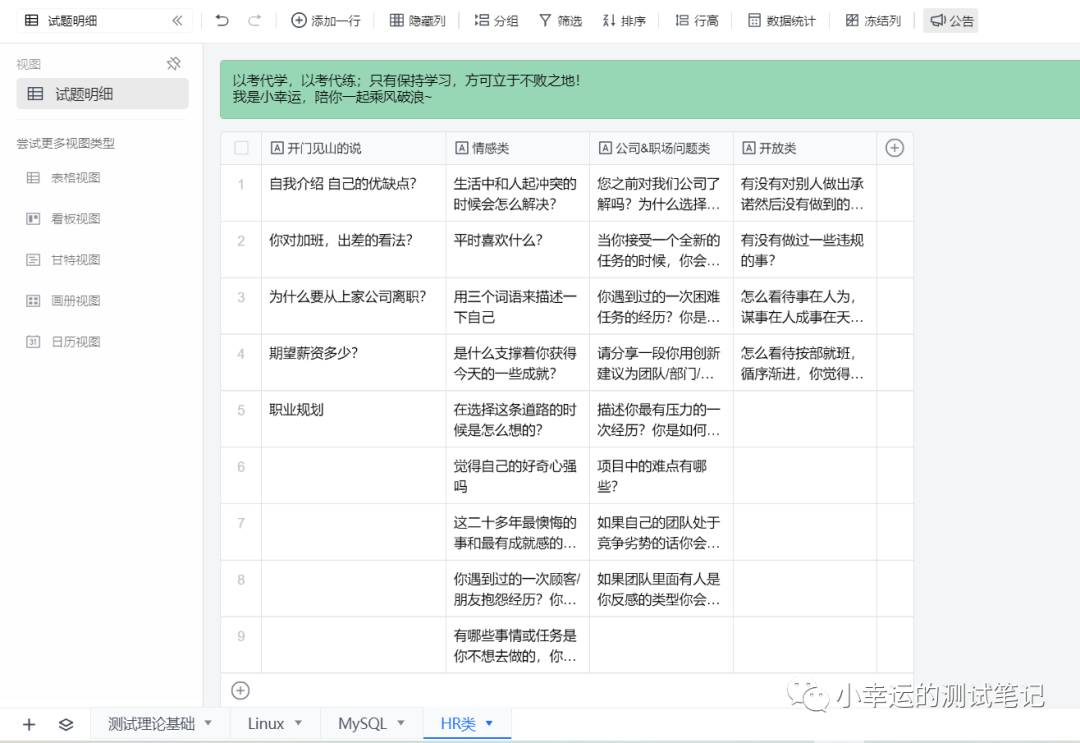The height and width of the screenshot is (743, 1080).
Task: Open 筛选 filter option
Action: pos(561,21)
